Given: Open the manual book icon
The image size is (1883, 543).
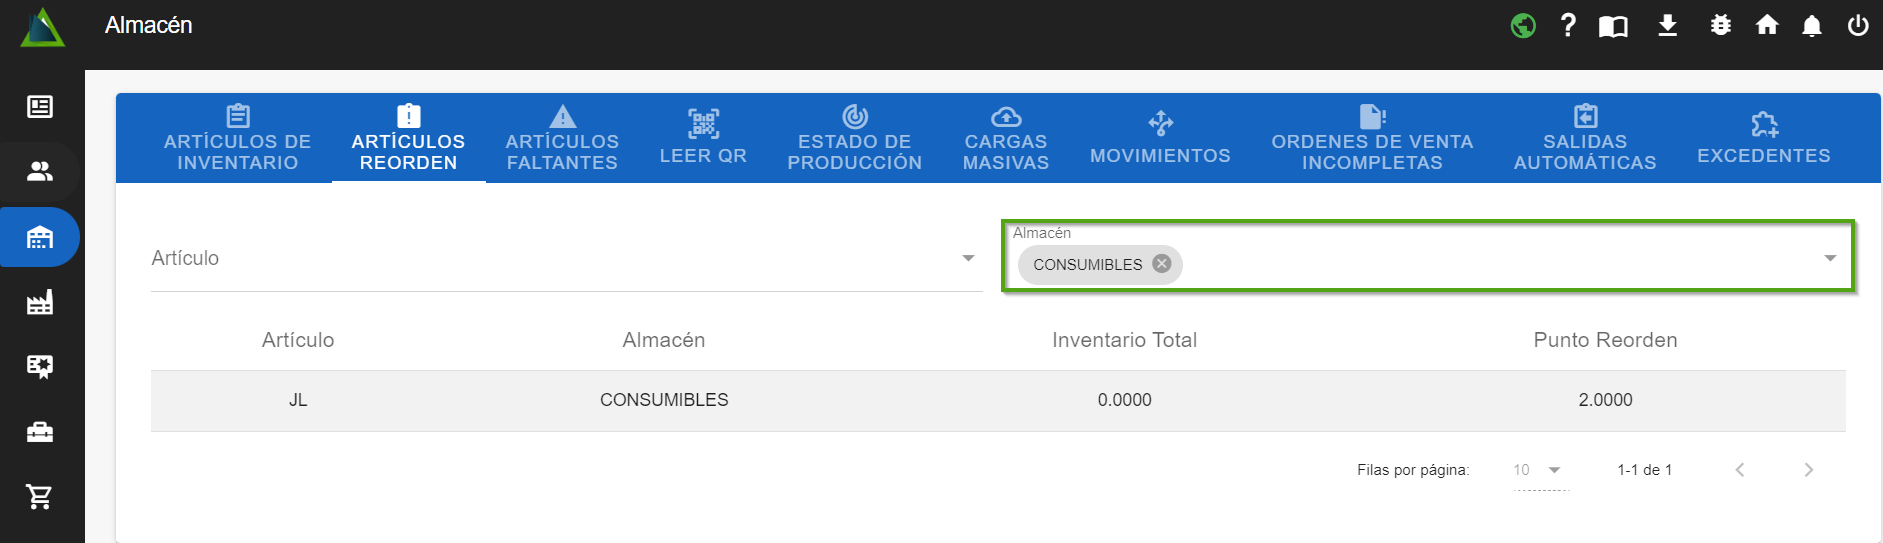Looking at the screenshot, I should click(1613, 27).
